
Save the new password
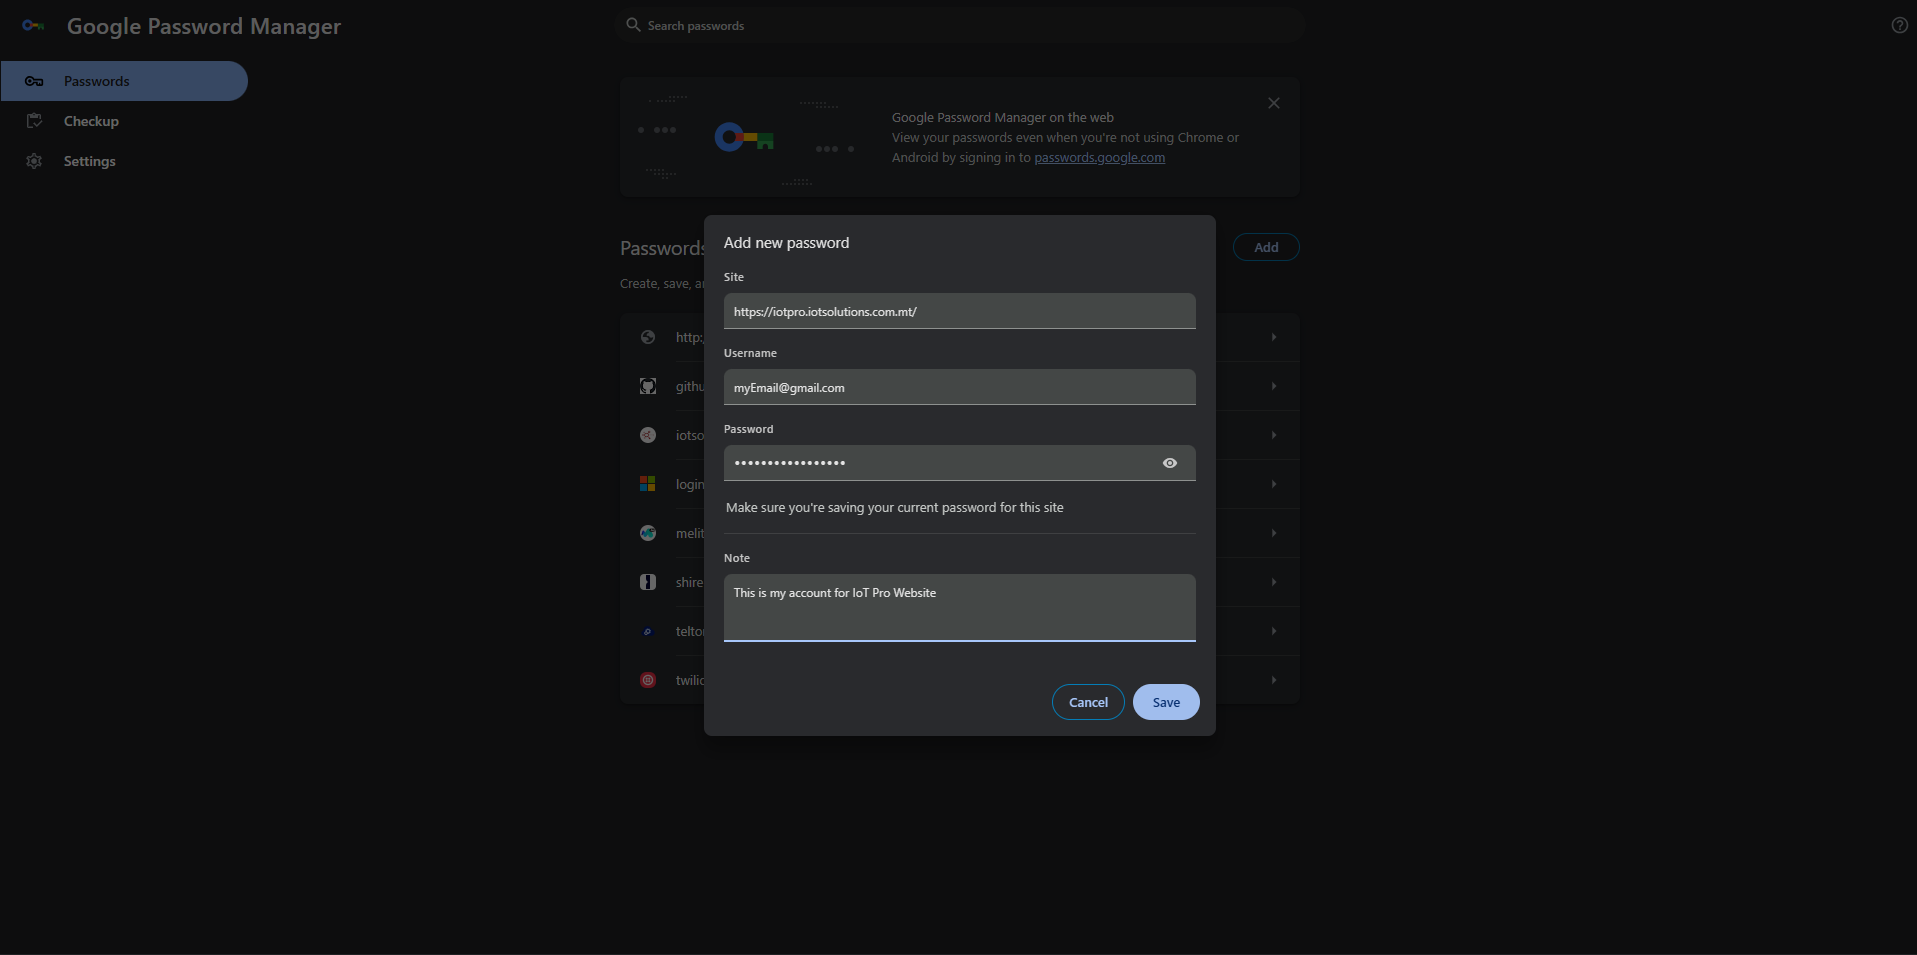pyautogui.click(x=1166, y=702)
